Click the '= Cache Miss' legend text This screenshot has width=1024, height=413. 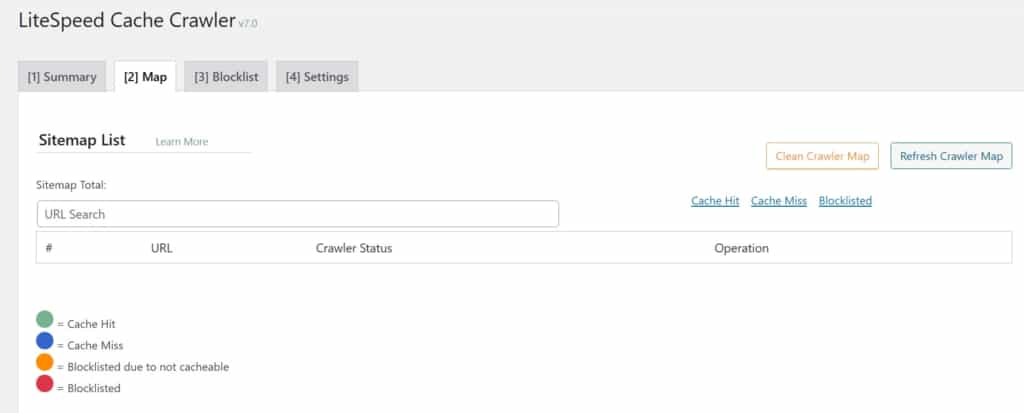tap(90, 346)
